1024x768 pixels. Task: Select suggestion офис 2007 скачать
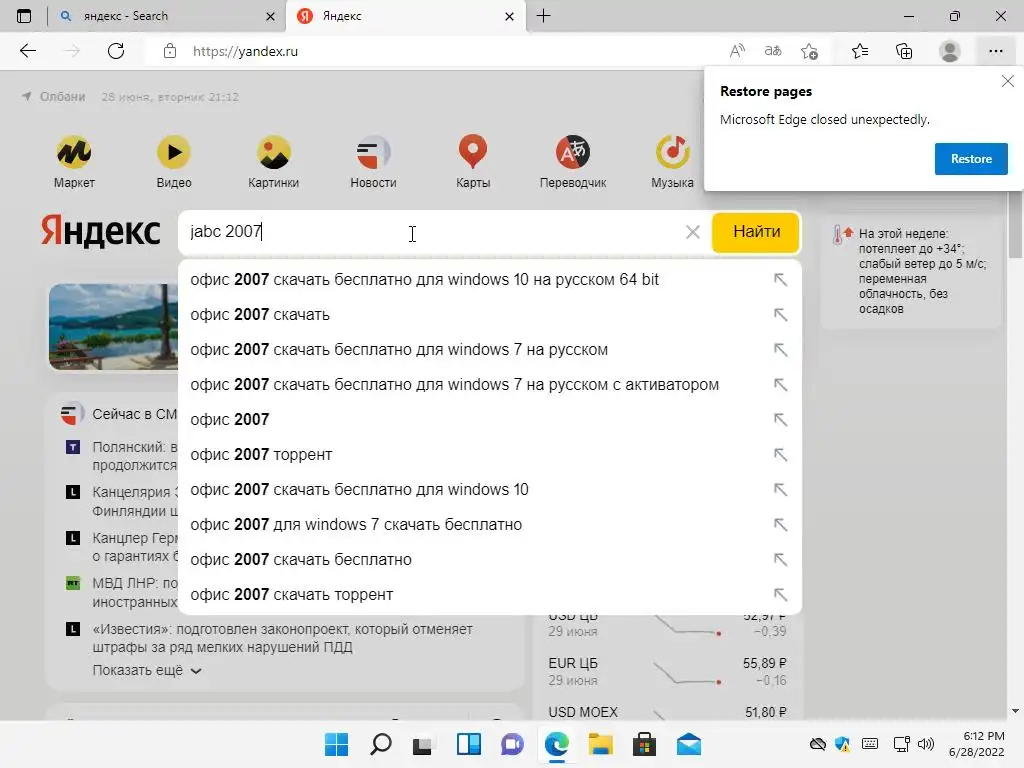pos(490,315)
